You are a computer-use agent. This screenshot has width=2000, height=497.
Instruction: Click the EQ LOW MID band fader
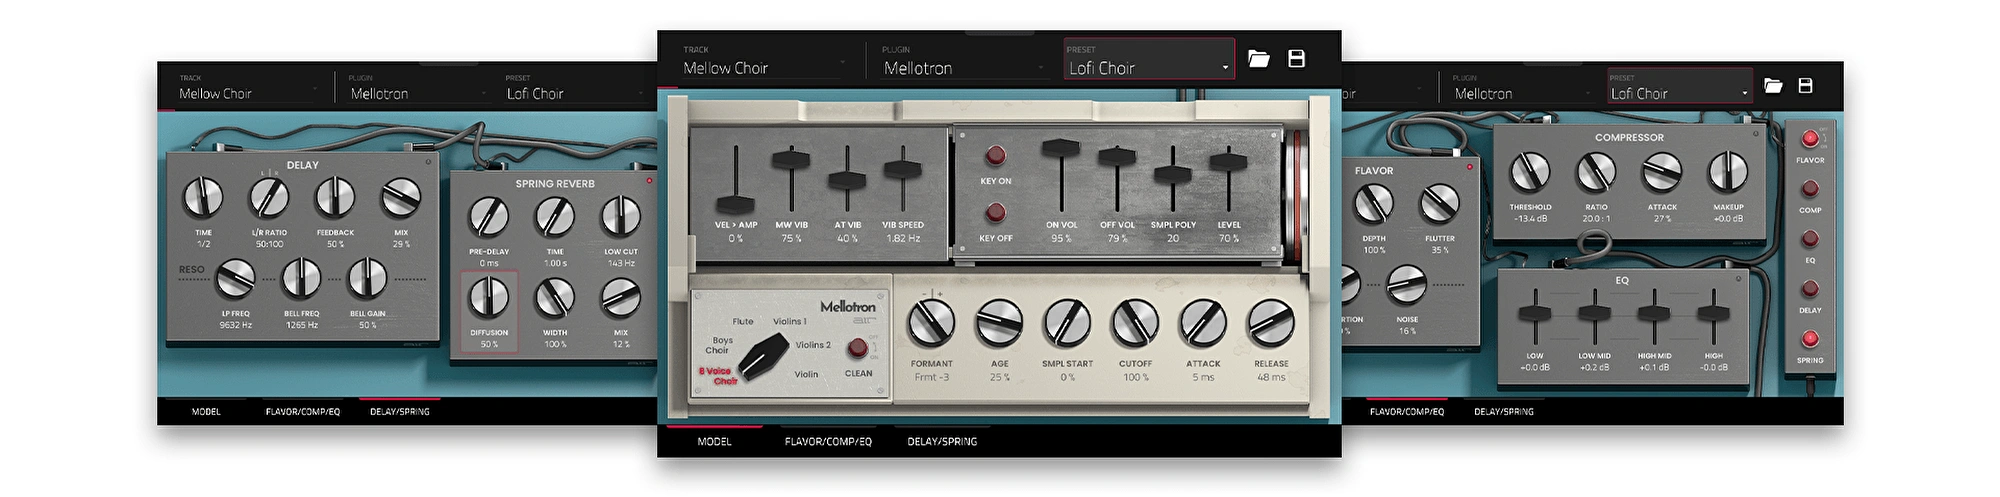click(1594, 313)
